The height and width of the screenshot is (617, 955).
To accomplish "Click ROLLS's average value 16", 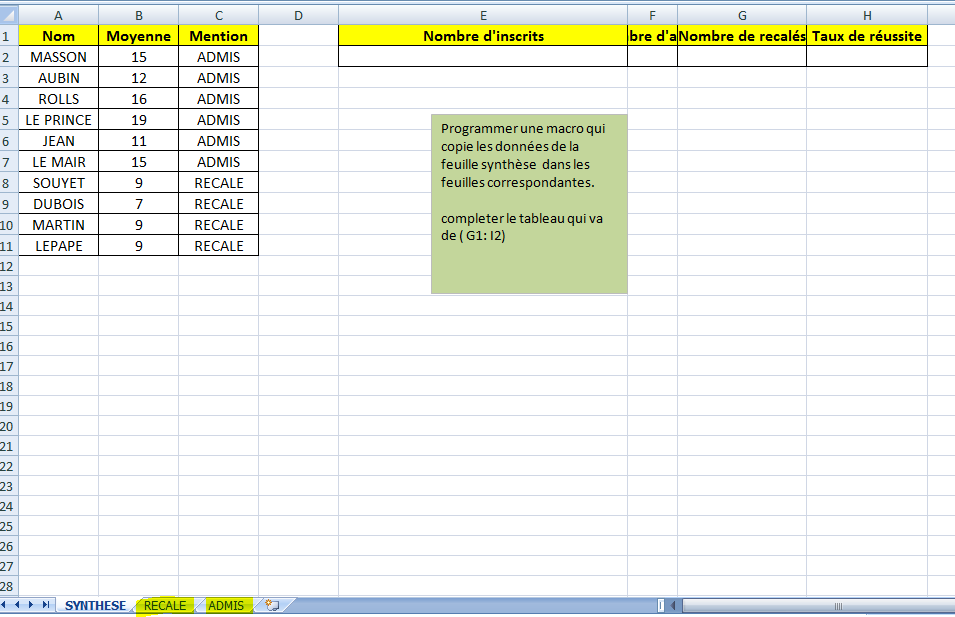I will point(139,99).
